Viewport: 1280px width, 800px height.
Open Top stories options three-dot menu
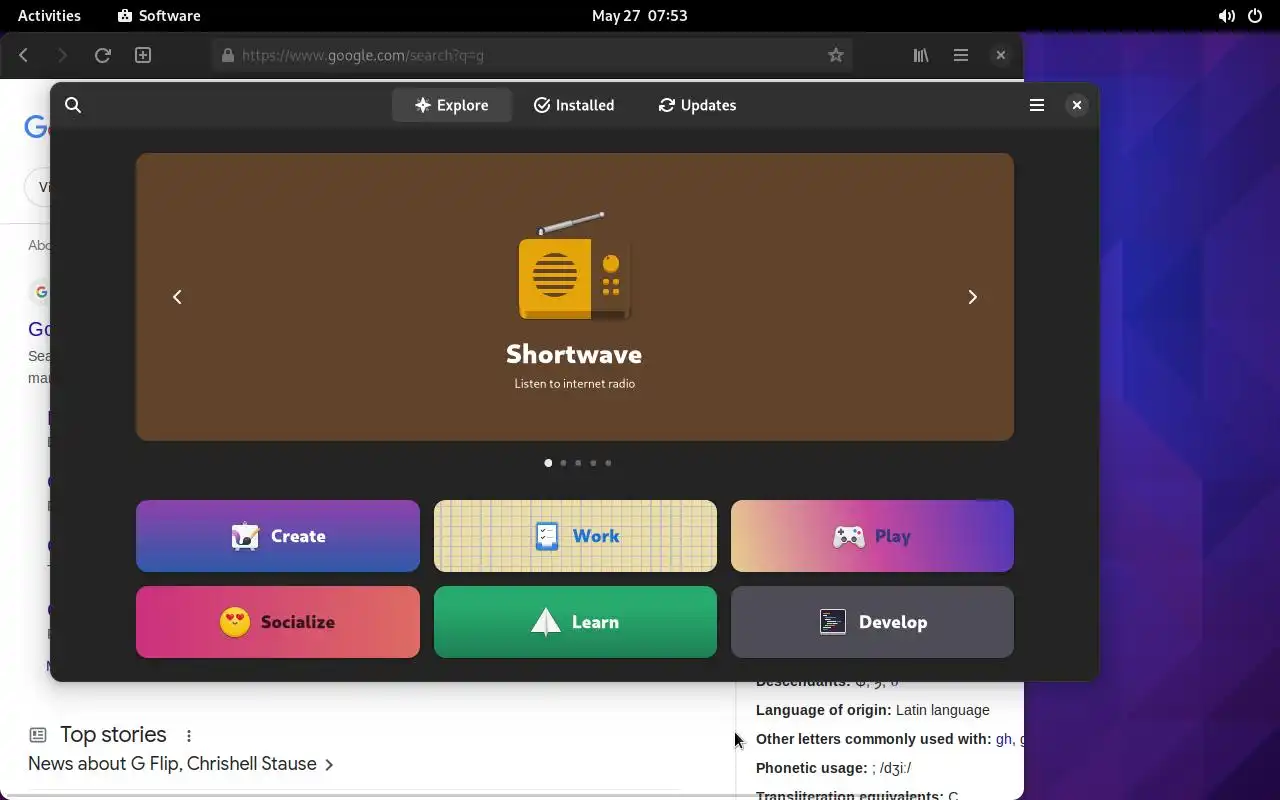189,736
